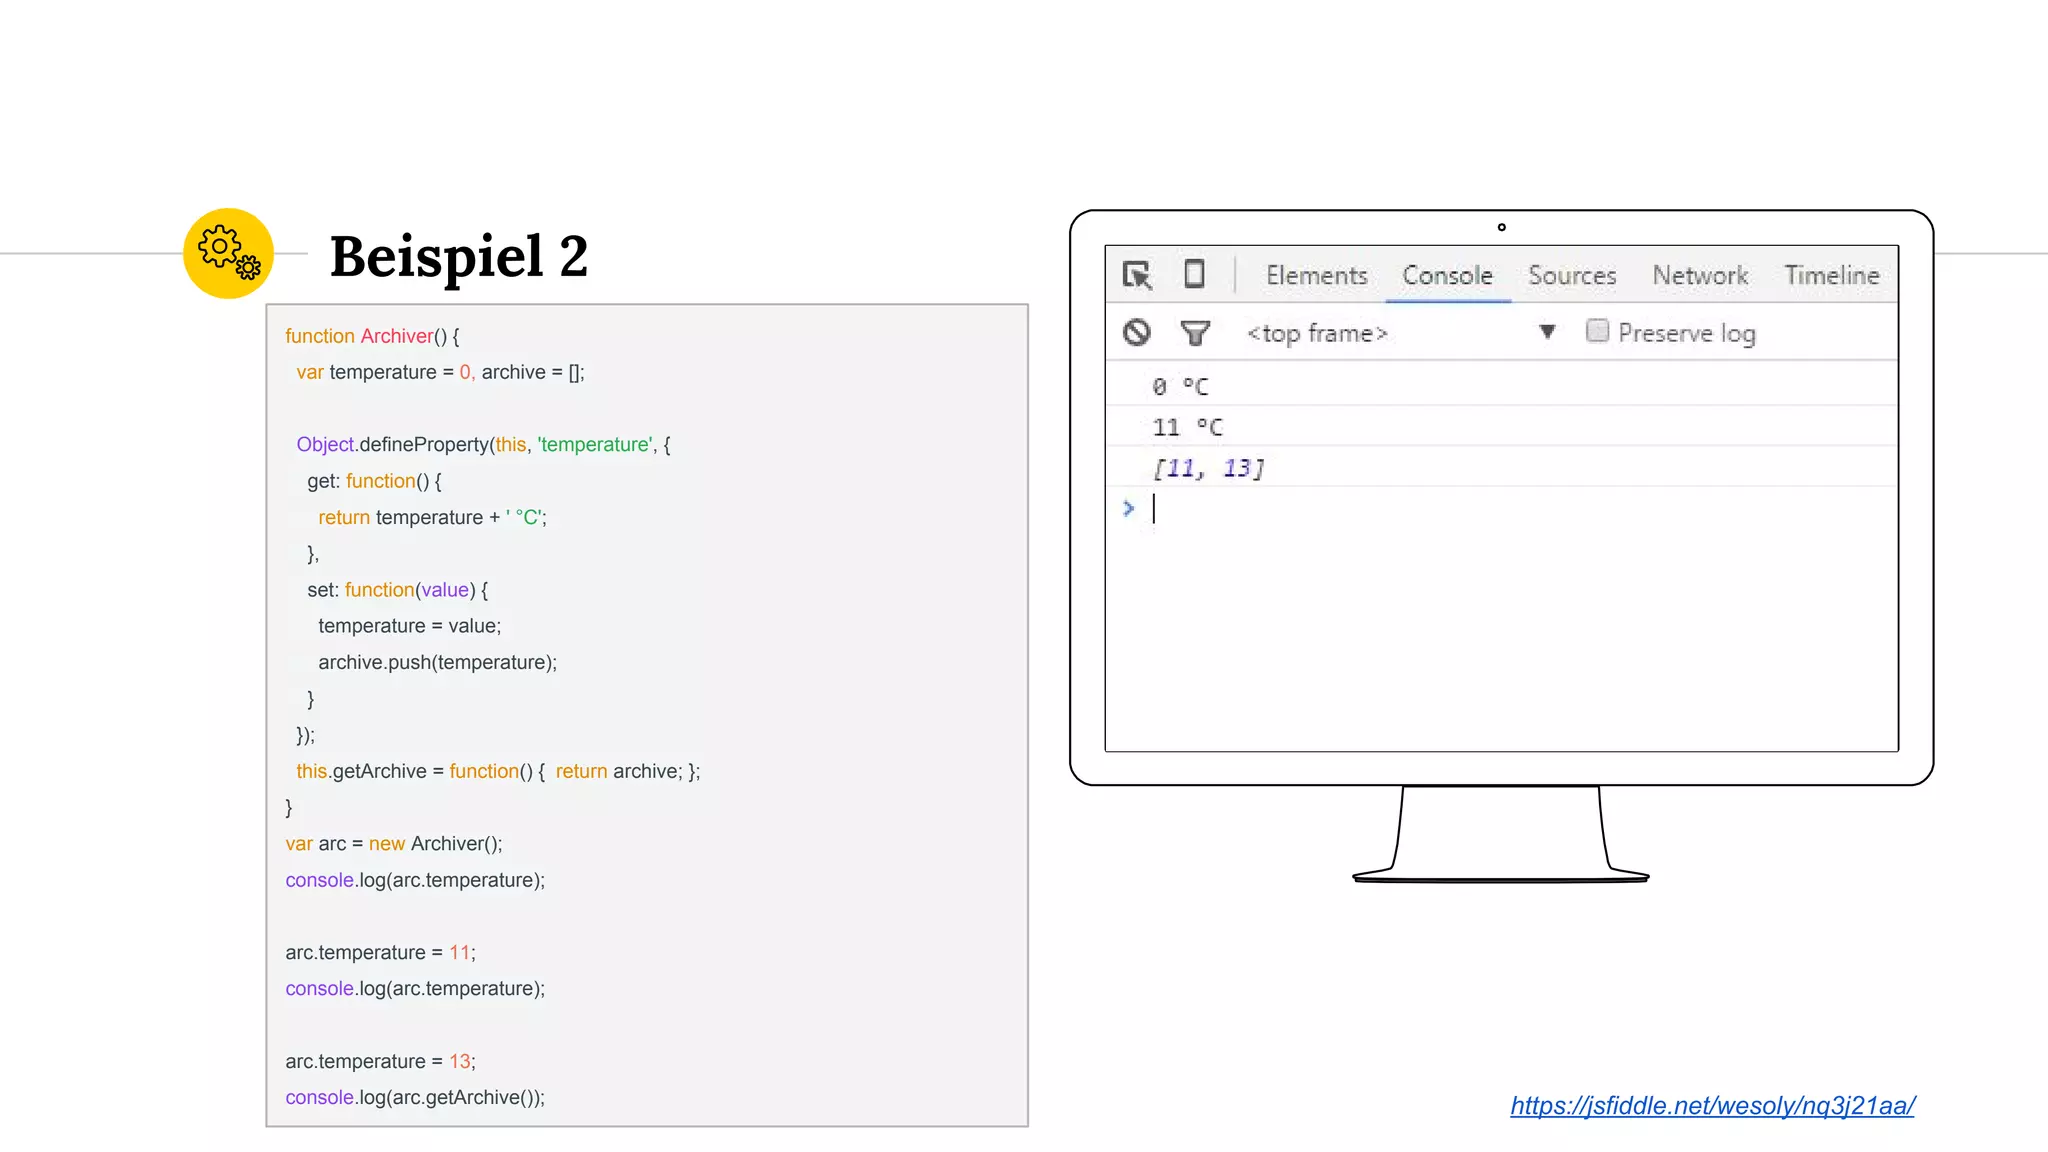Click the 'Beispiel 2' heading
This screenshot has width=2048, height=1152.
[x=459, y=256]
